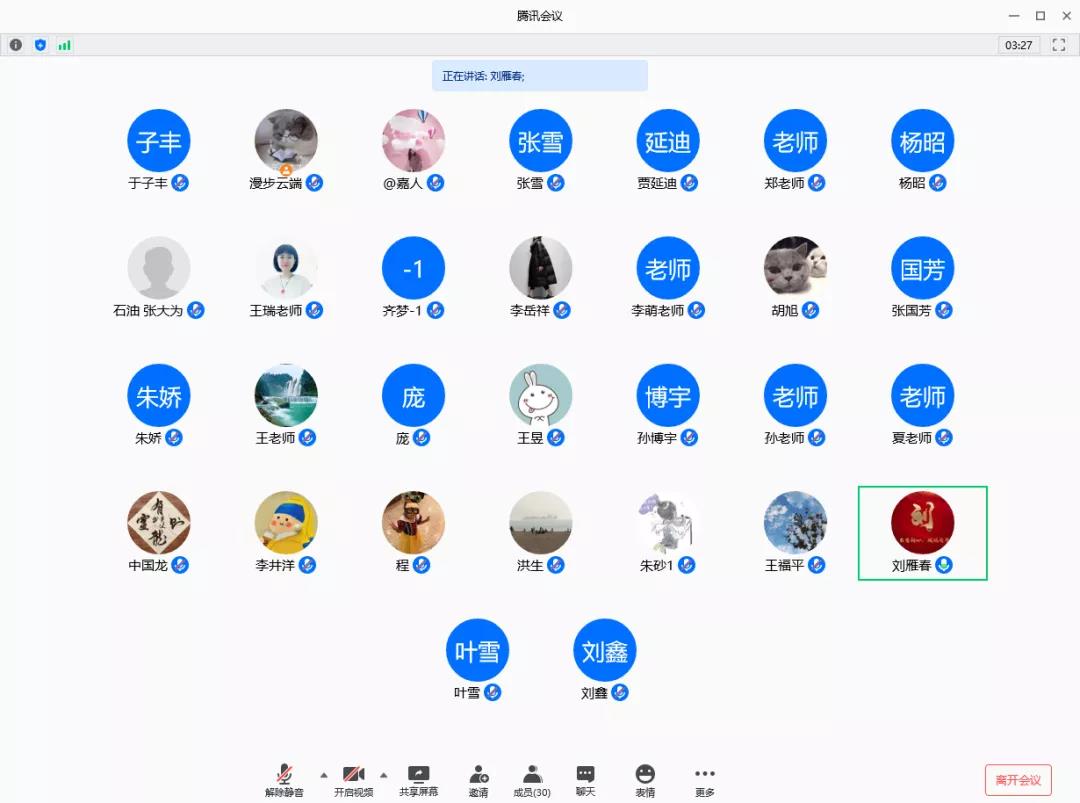Open the More (更多) menu
Image resolution: width=1080 pixels, height=803 pixels.
click(705, 780)
